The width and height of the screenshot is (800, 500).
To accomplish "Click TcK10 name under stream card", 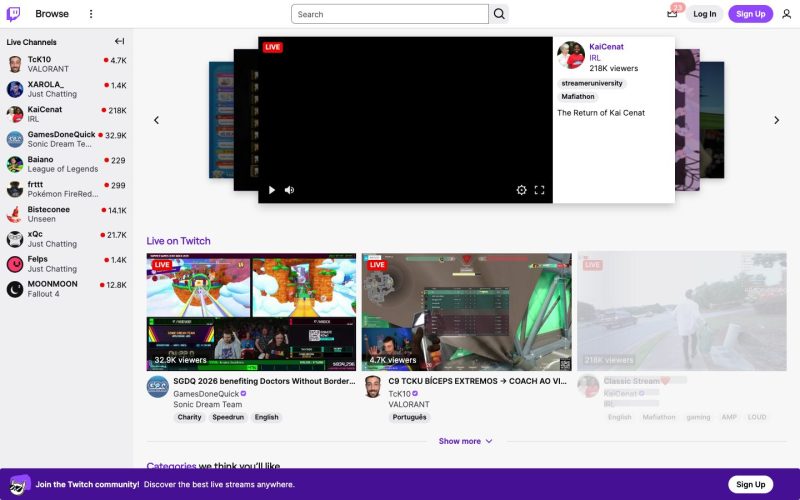I will click(399, 394).
